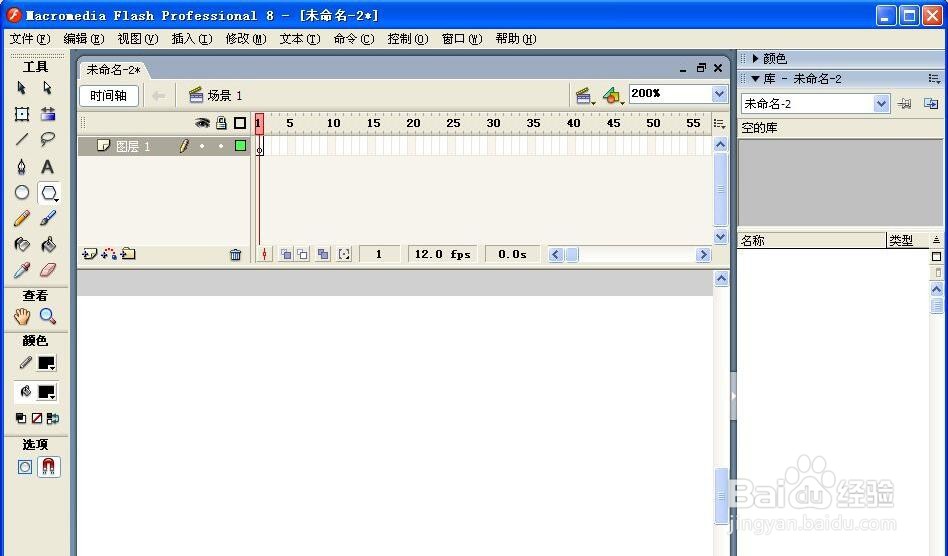Open the Edit Symbols dropdown
The width and height of the screenshot is (948, 556).
(x=613, y=95)
